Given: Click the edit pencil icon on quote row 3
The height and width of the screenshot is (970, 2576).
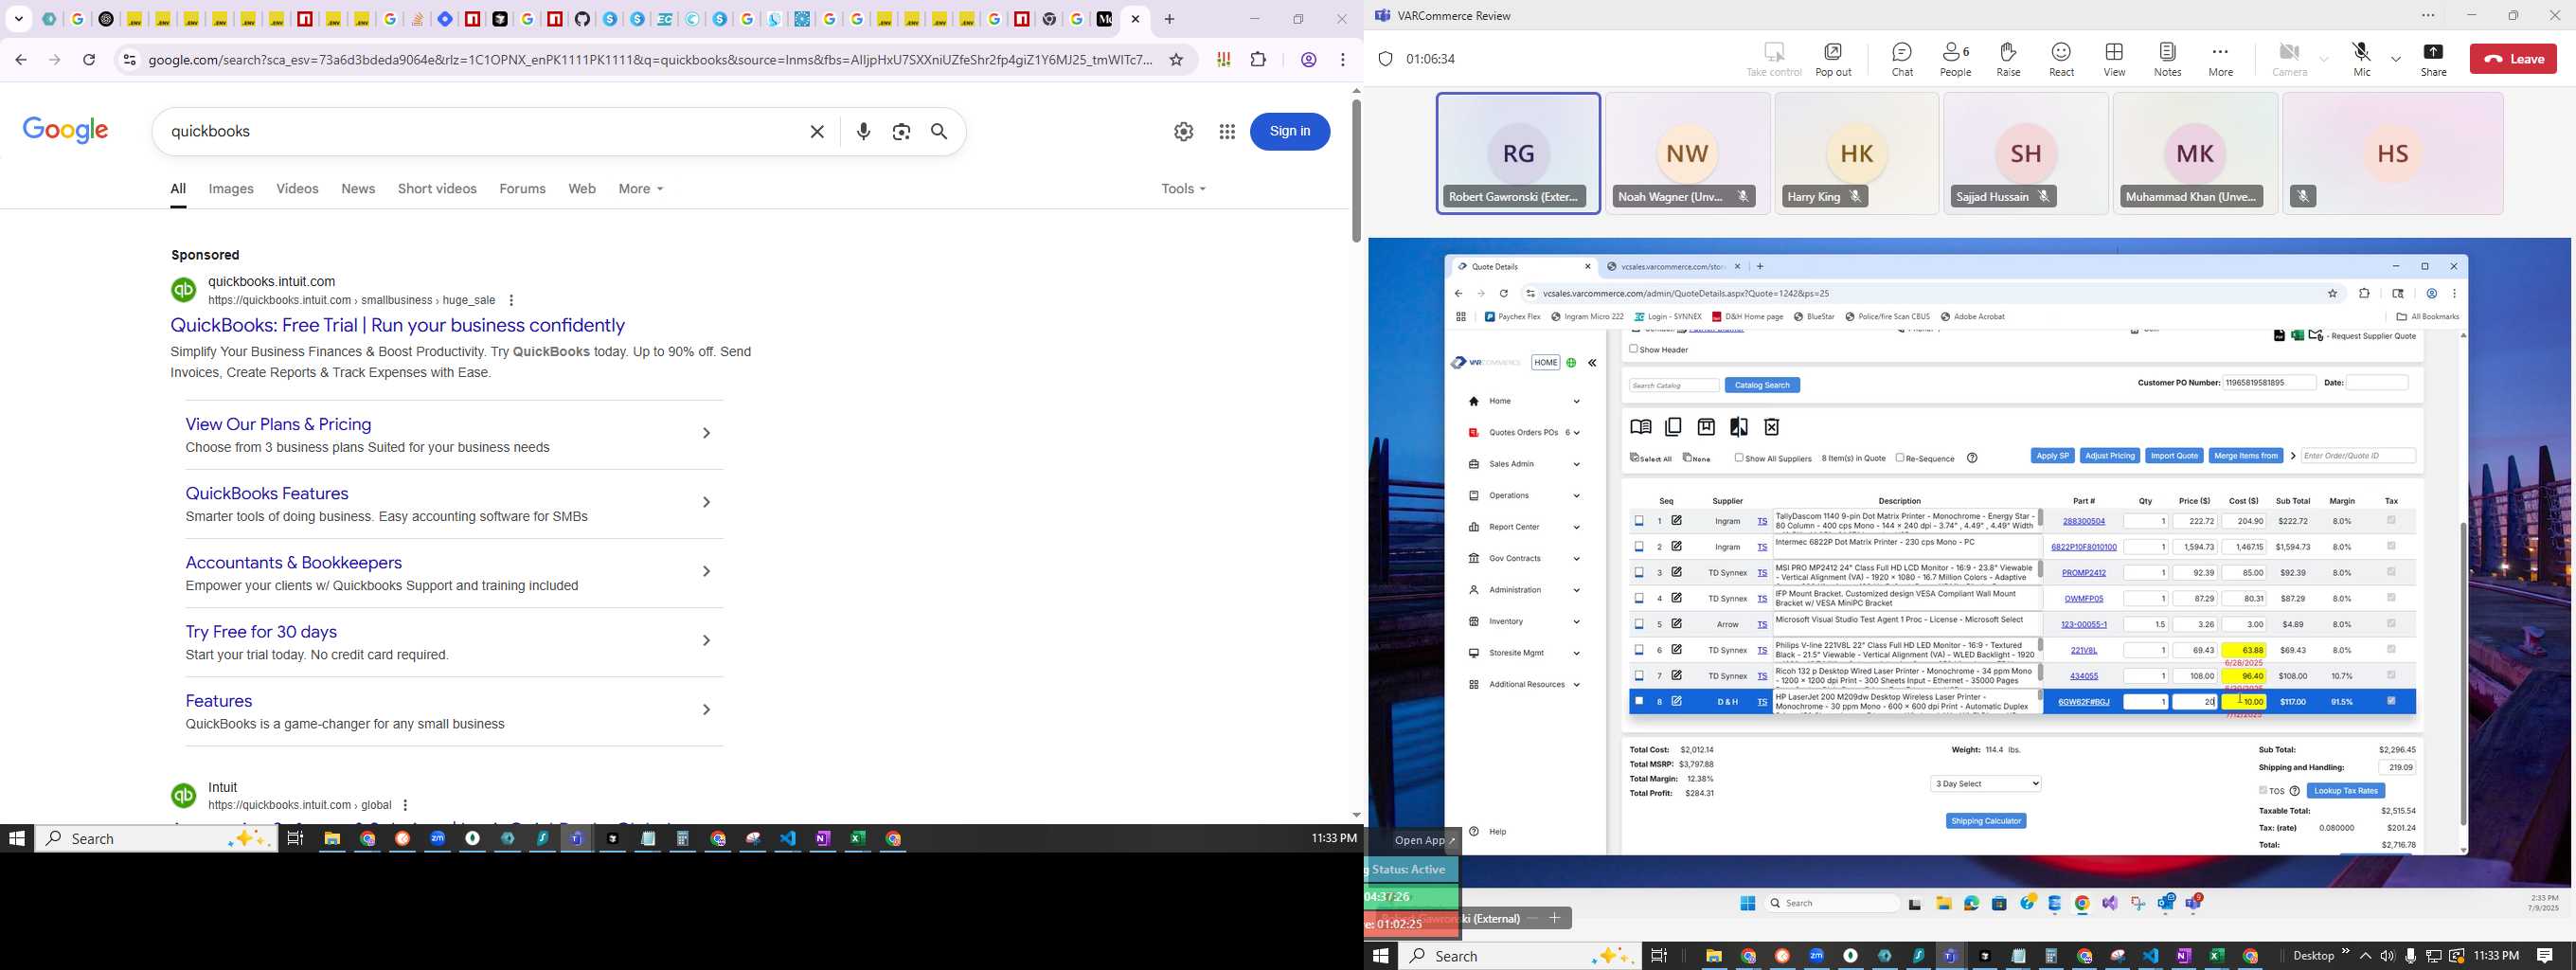Looking at the screenshot, I should [x=1677, y=572].
